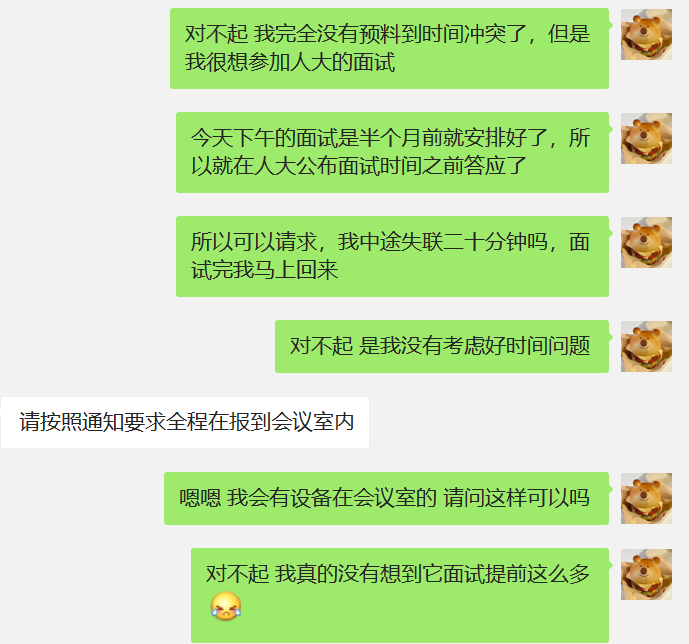This screenshot has width=689, height=644.
Task: Click avatar beside message '对不起 我完全没有预料到时间冲突了'
Action: [x=646, y=35]
